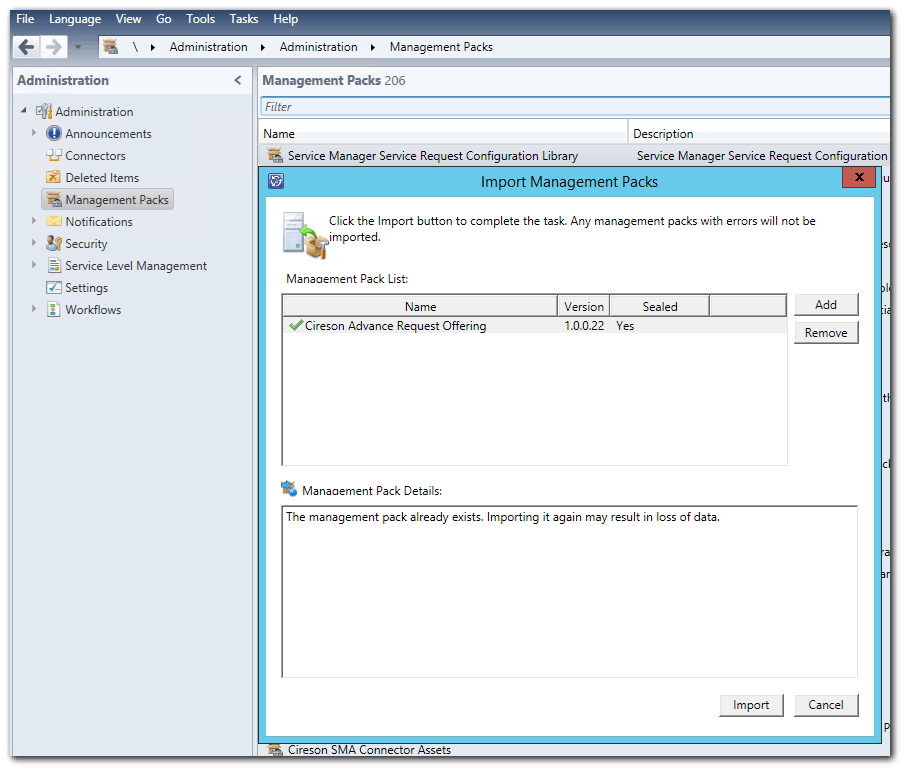
Task: Sort by the Sealed column header
Action: click(x=660, y=306)
